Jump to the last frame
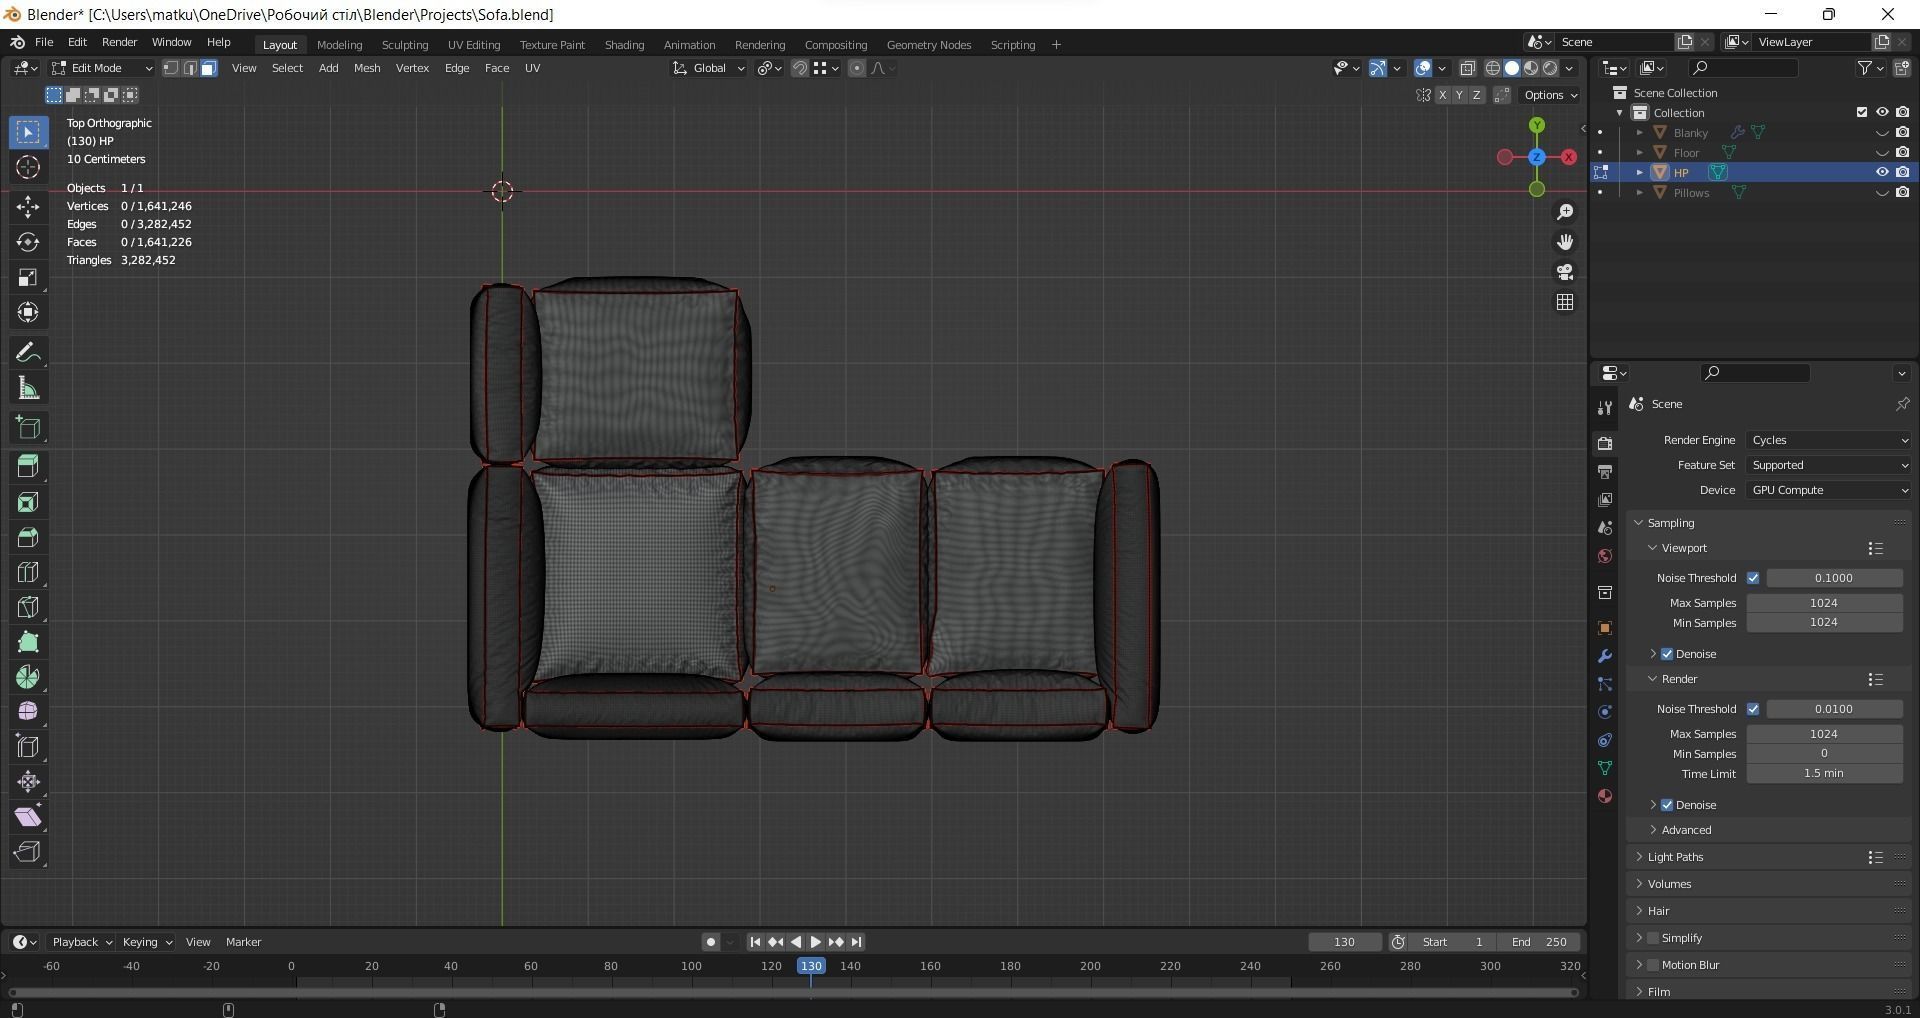 856,942
